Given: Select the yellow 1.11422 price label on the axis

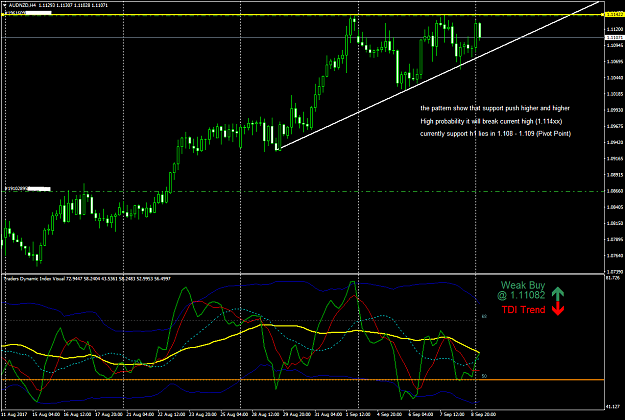Looking at the screenshot, I should (615, 14).
